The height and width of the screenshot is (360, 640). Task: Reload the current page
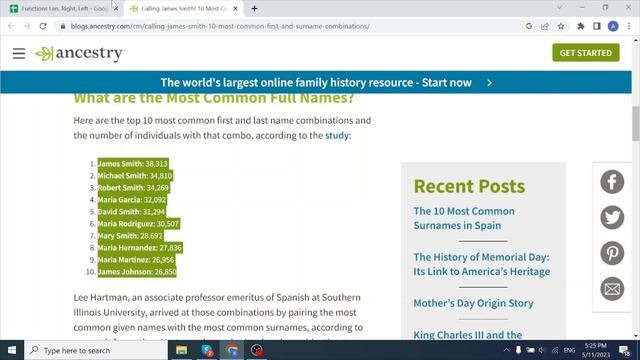(43, 26)
